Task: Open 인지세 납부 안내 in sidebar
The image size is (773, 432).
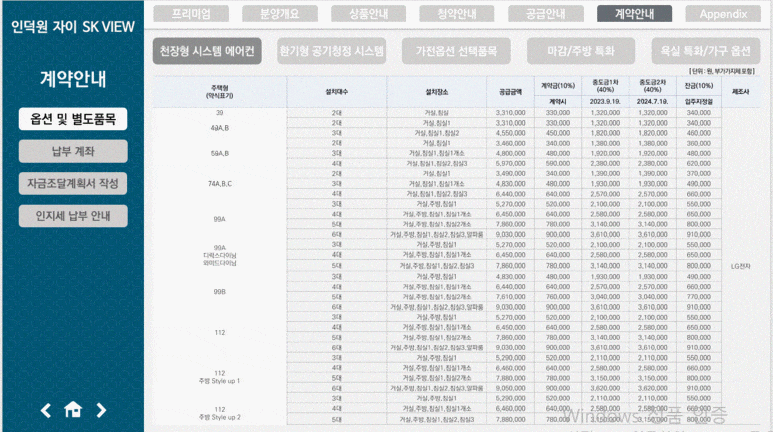Action: tap(73, 216)
